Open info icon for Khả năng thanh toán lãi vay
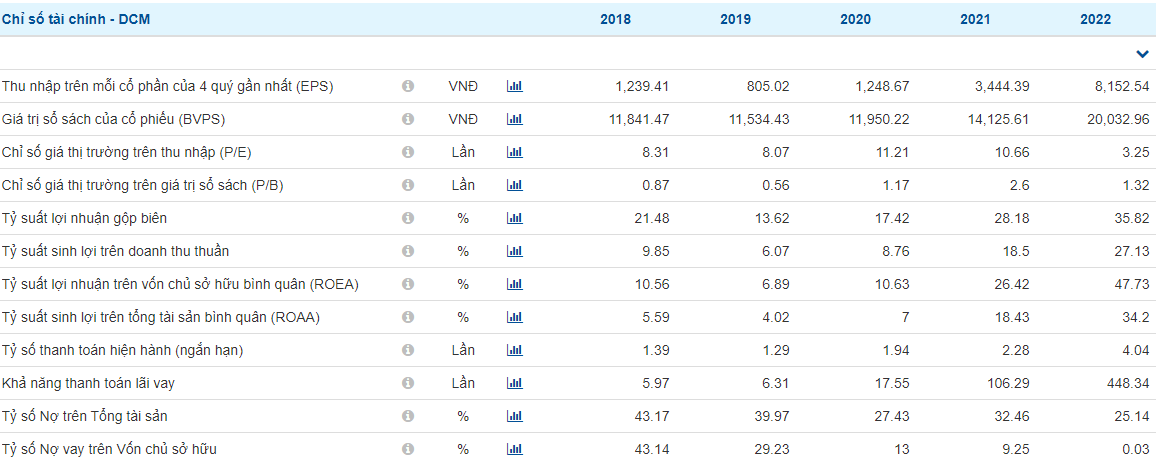The height and width of the screenshot is (467, 1156). pos(408,383)
